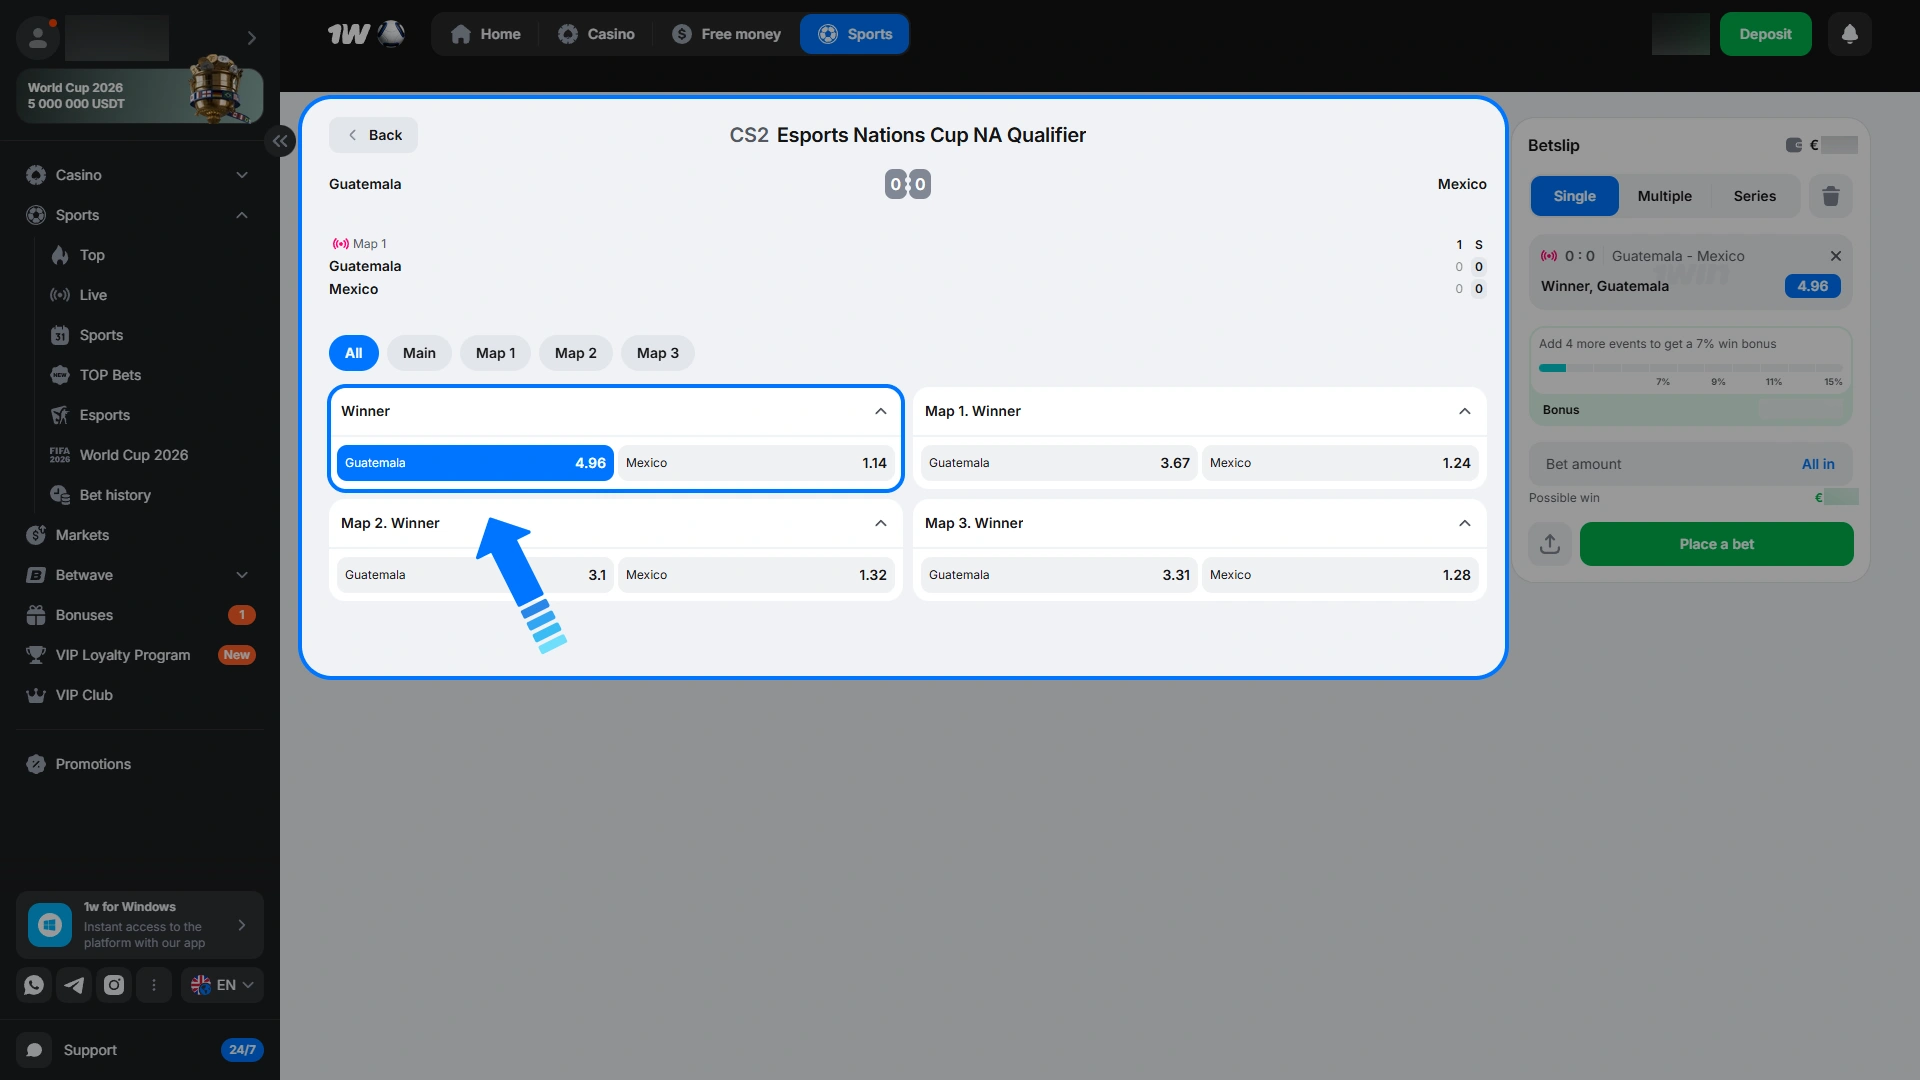This screenshot has height=1080, width=1920.
Task: Open Support chat
Action: tap(140, 1050)
